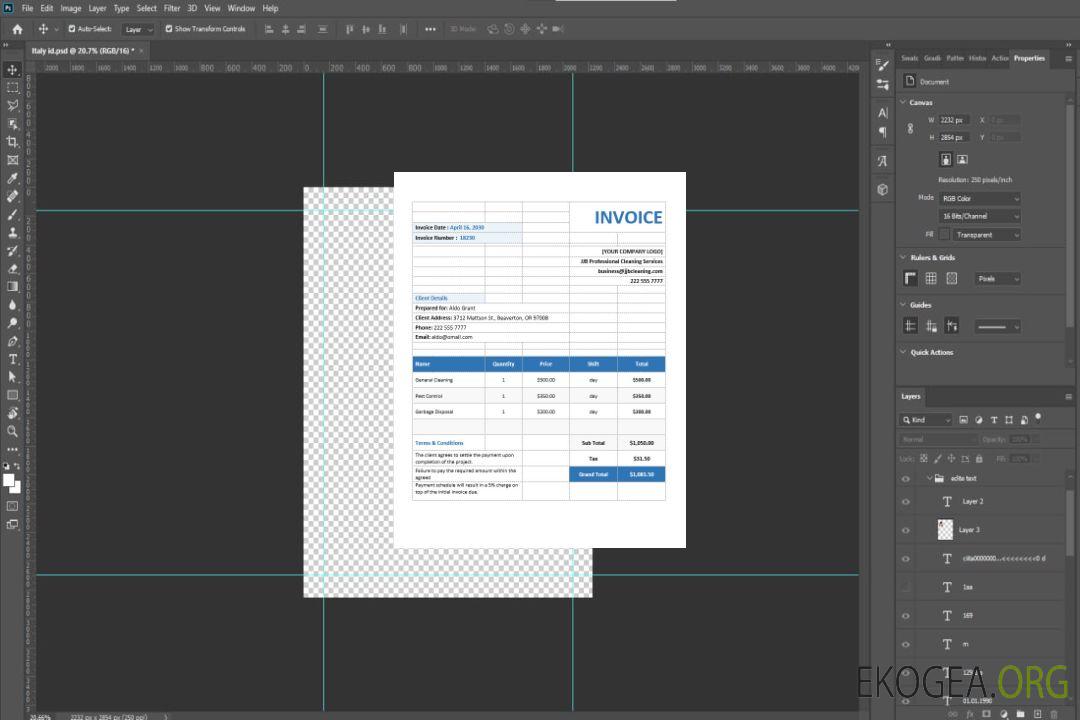Set canvas to landscape orientation
Image resolution: width=1080 pixels, height=720 pixels.
pyautogui.click(x=962, y=159)
